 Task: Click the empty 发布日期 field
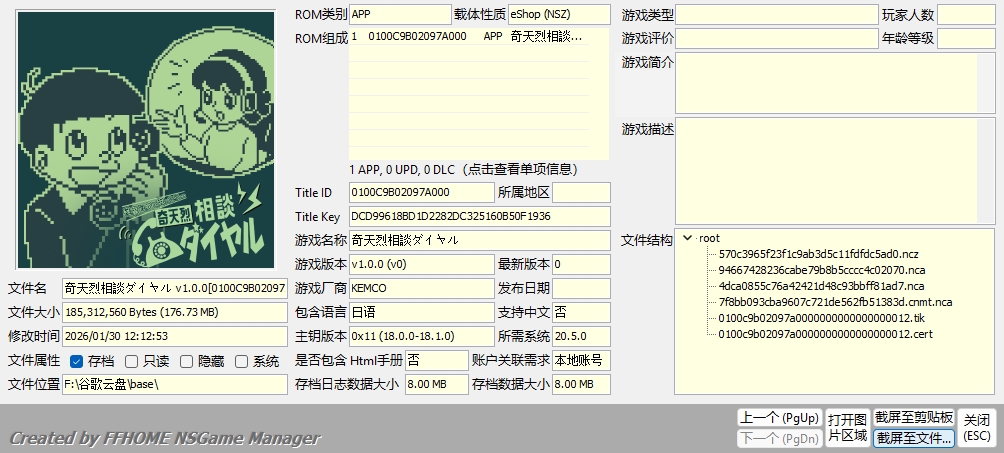click(x=581, y=288)
